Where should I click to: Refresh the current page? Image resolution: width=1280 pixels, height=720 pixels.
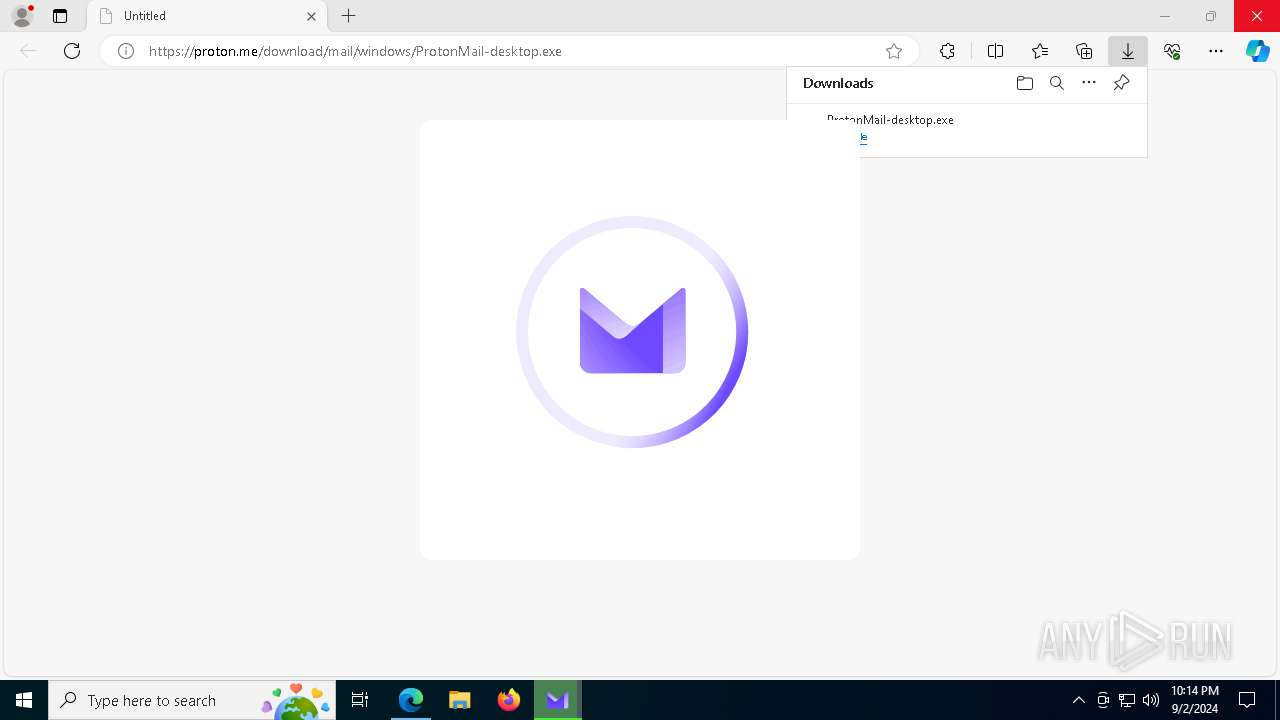click(72, 51)
